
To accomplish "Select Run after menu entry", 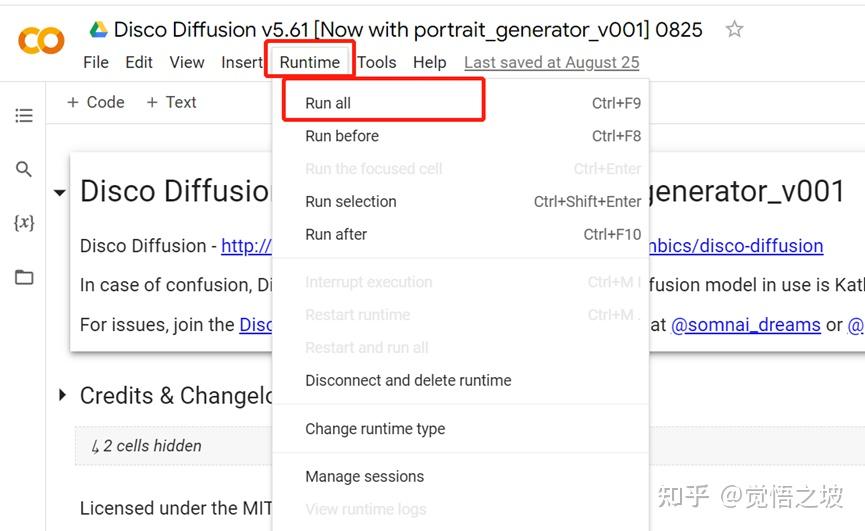I will 461,234.
